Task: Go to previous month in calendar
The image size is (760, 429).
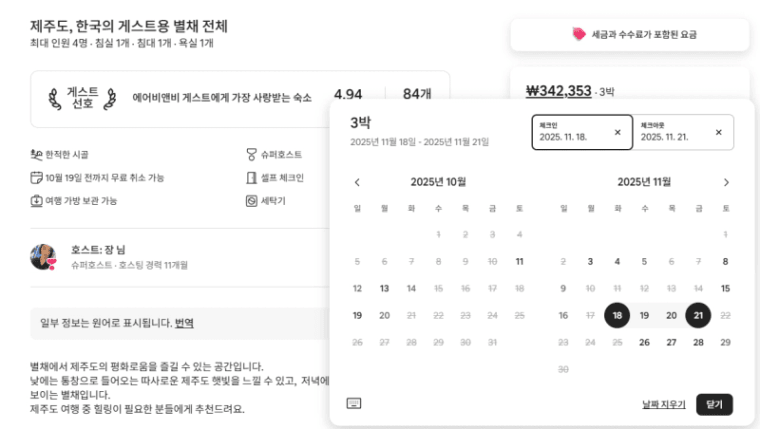Action: 357,182
